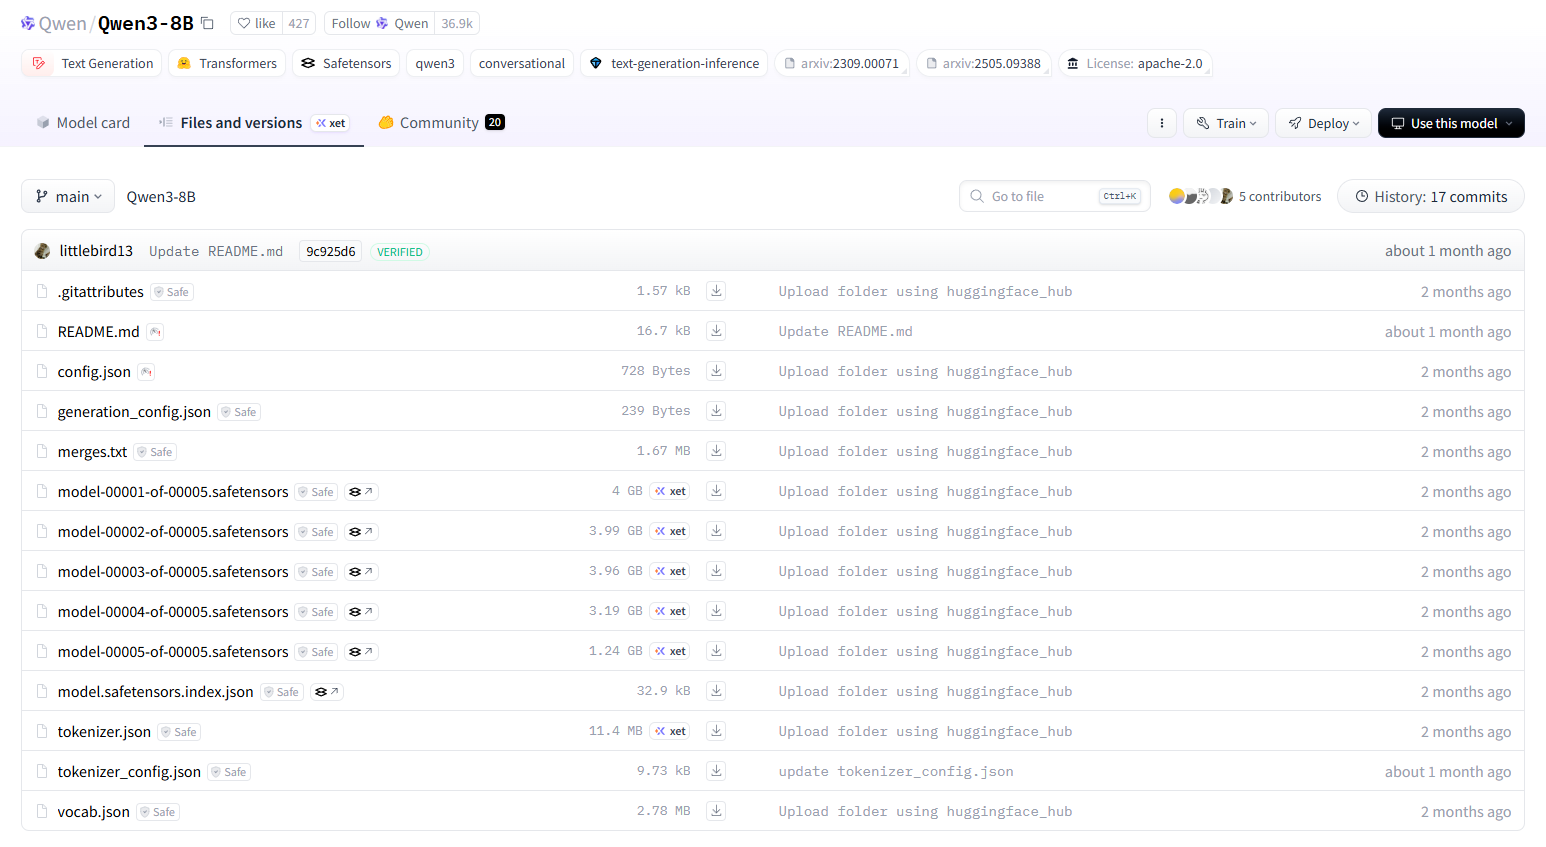Click the Safe badge next to .gitattributes
Image resolution: width=1546 pixels, height=847 pixels.
pos(172,292)
